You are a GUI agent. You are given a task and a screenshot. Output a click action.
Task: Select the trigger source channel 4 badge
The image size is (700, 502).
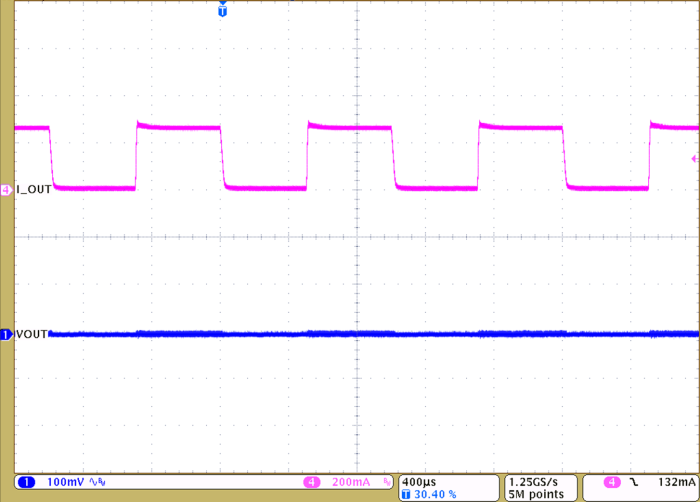(x=611, y=482)
